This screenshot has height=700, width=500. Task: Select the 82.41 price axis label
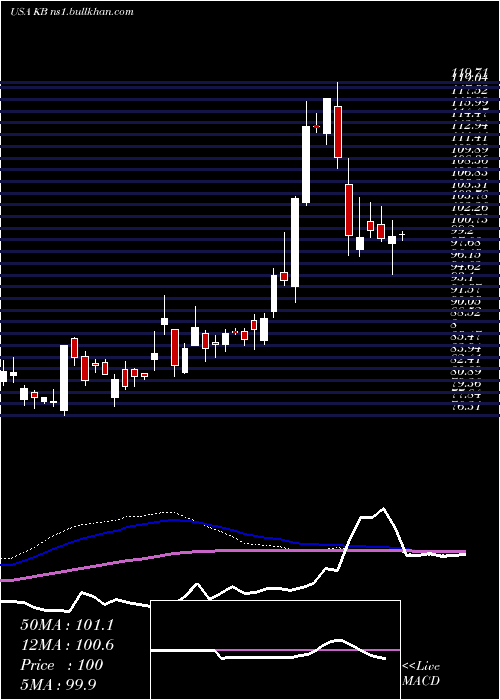(468, 359)
